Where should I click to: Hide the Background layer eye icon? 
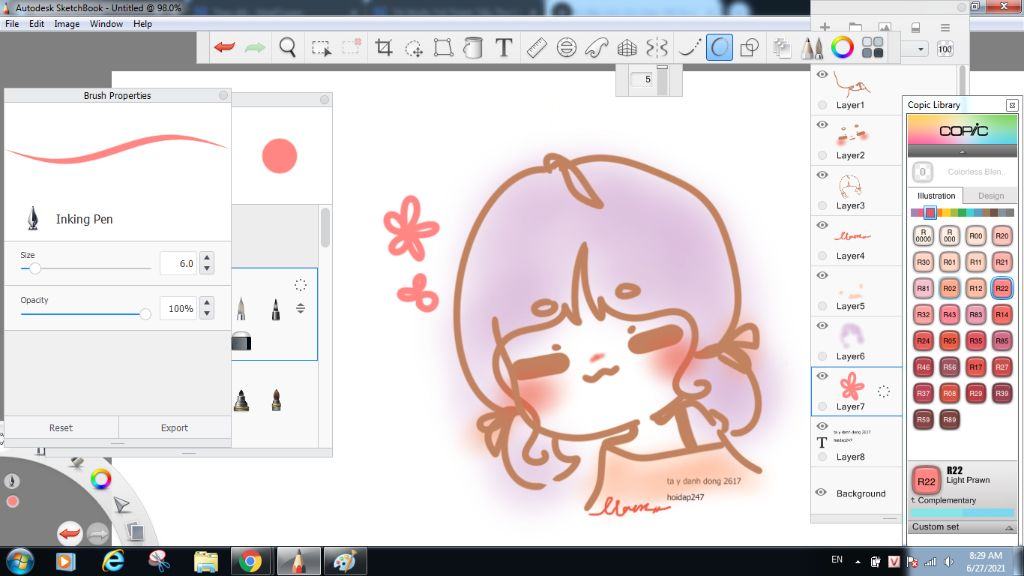tap(822, 492)
